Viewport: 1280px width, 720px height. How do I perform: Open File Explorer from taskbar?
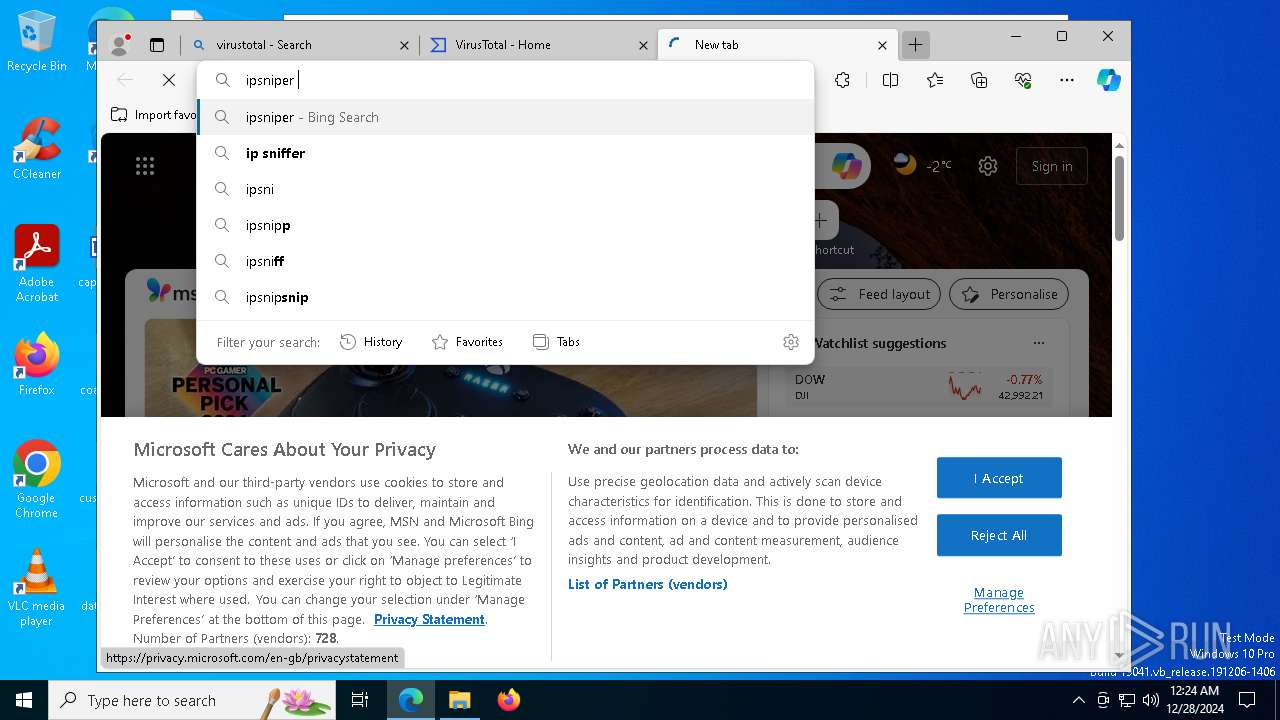point(459,700)
